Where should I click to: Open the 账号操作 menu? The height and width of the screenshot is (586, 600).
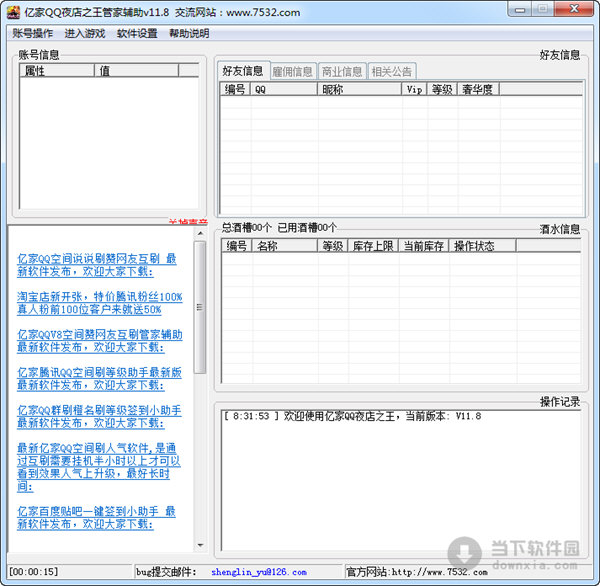click(x=33, y=33)
